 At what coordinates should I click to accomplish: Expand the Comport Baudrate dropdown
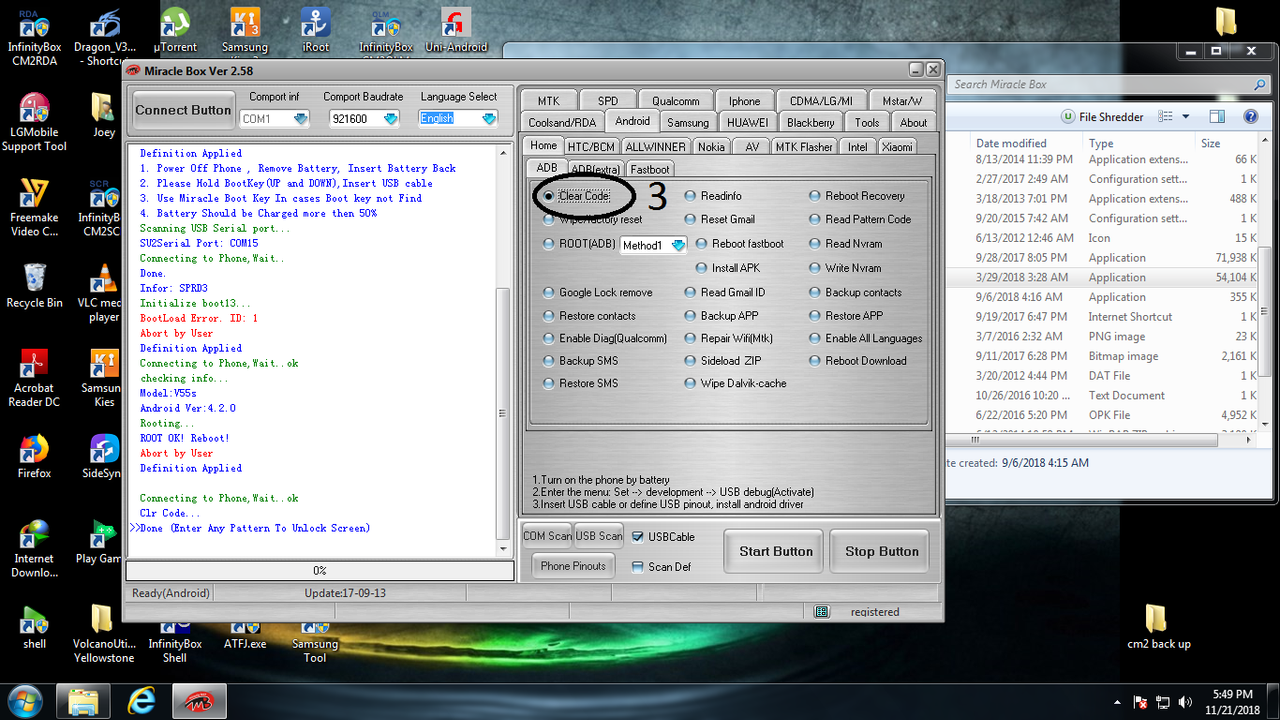pyautogui.click(x=391, y=119)
